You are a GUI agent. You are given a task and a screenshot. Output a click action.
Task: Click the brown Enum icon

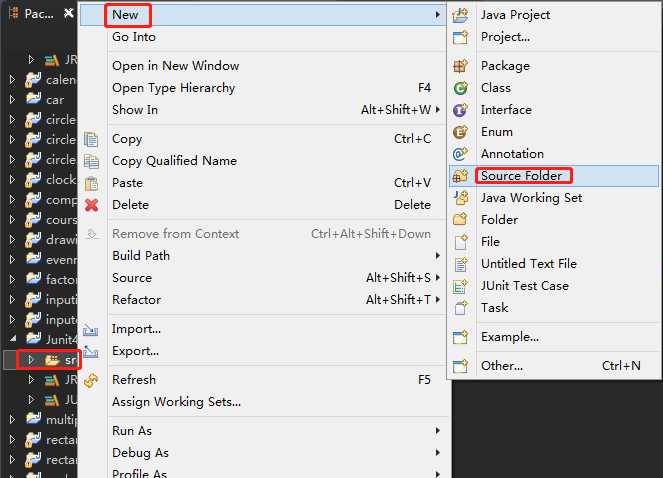click(x=460, y=132)
